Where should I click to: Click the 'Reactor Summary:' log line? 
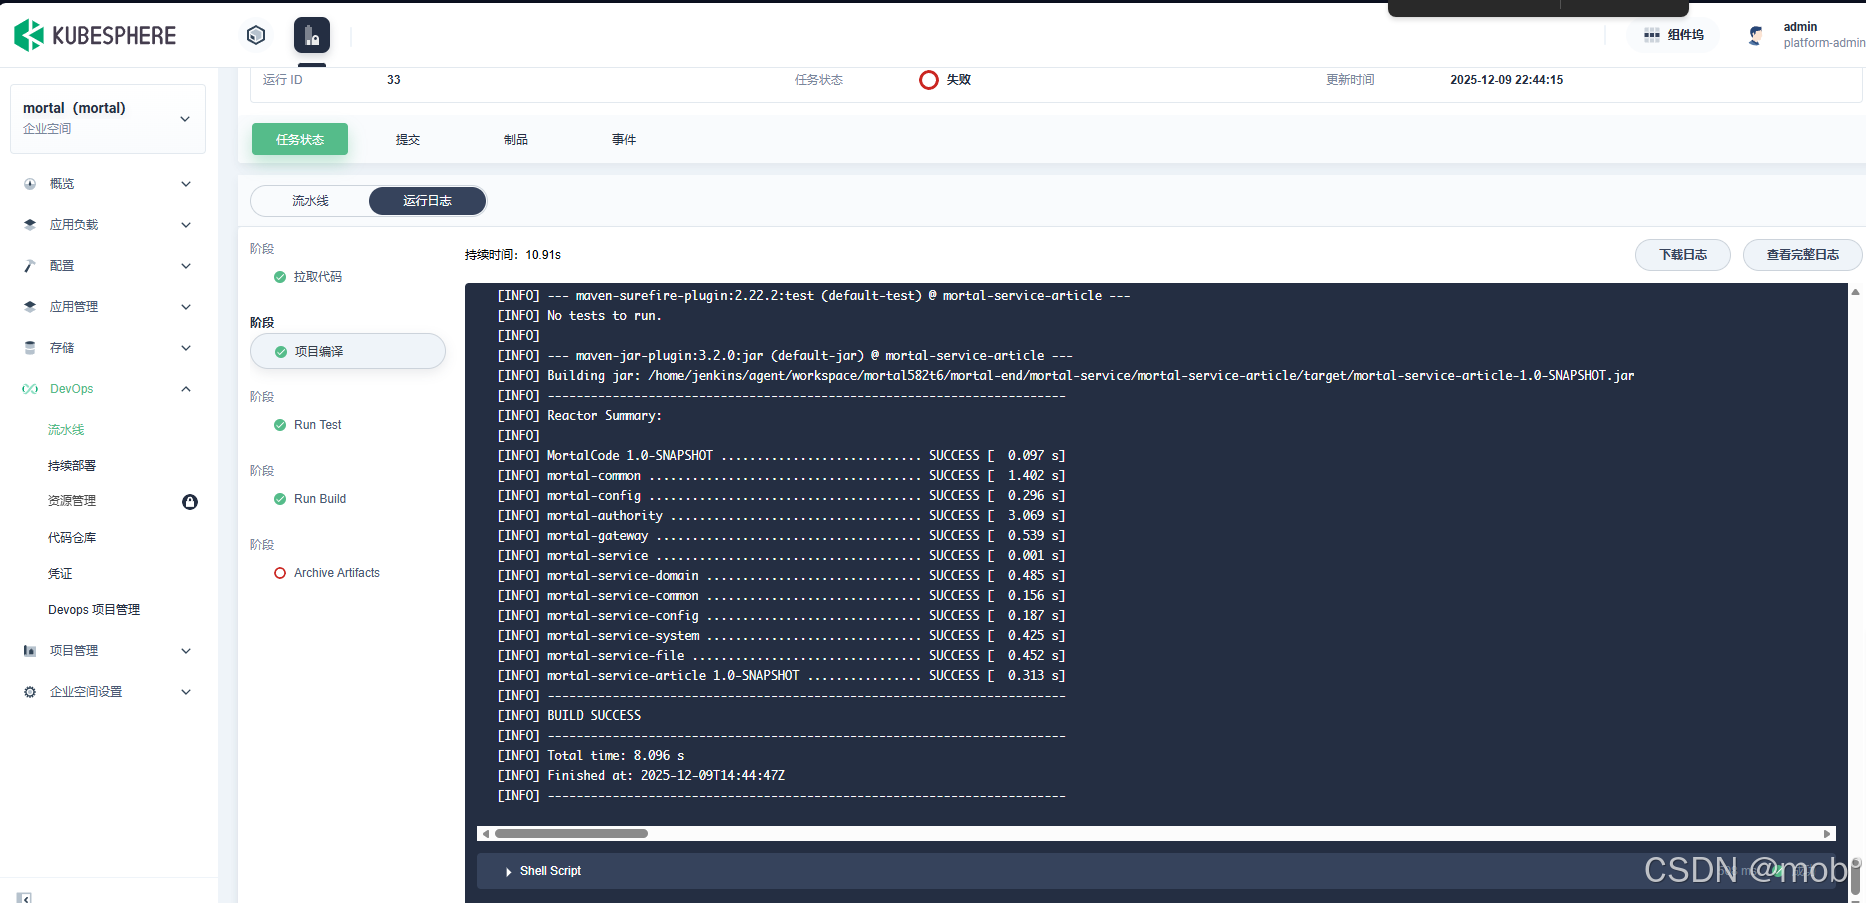pos(604,416)
